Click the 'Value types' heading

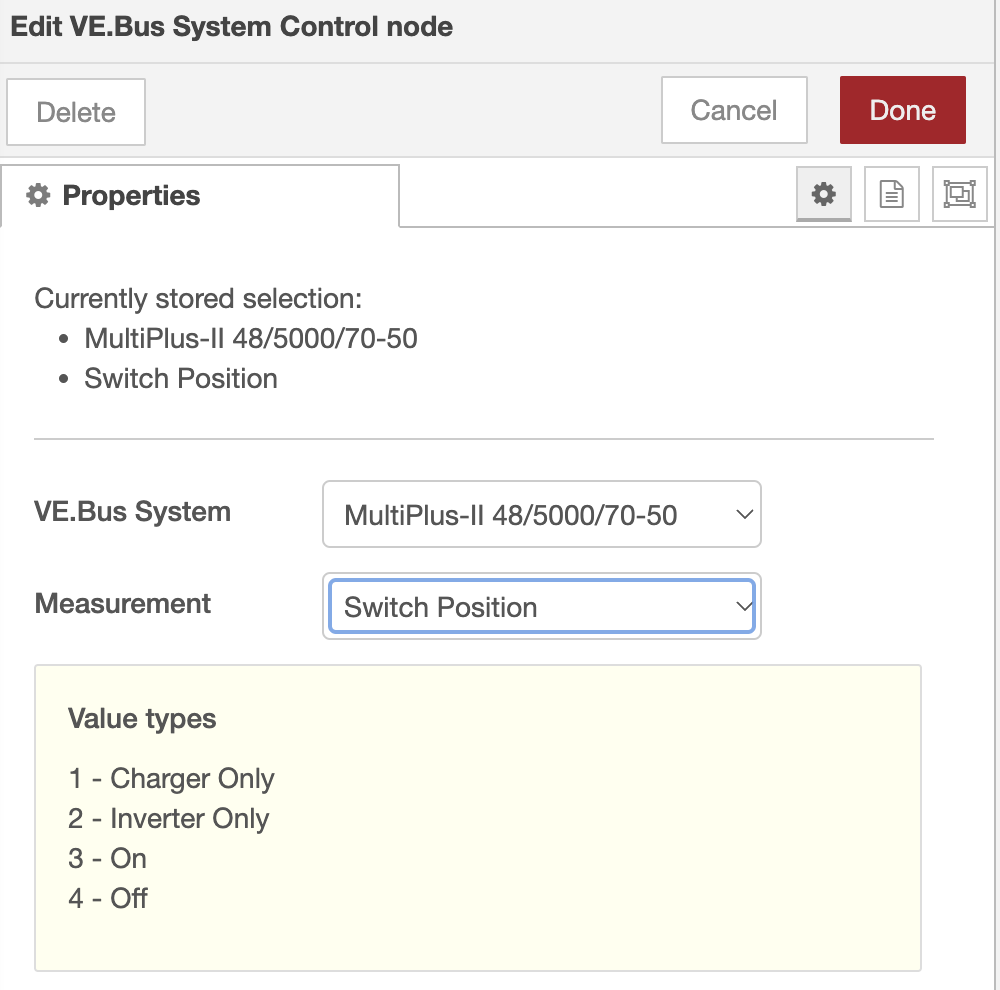142,718
